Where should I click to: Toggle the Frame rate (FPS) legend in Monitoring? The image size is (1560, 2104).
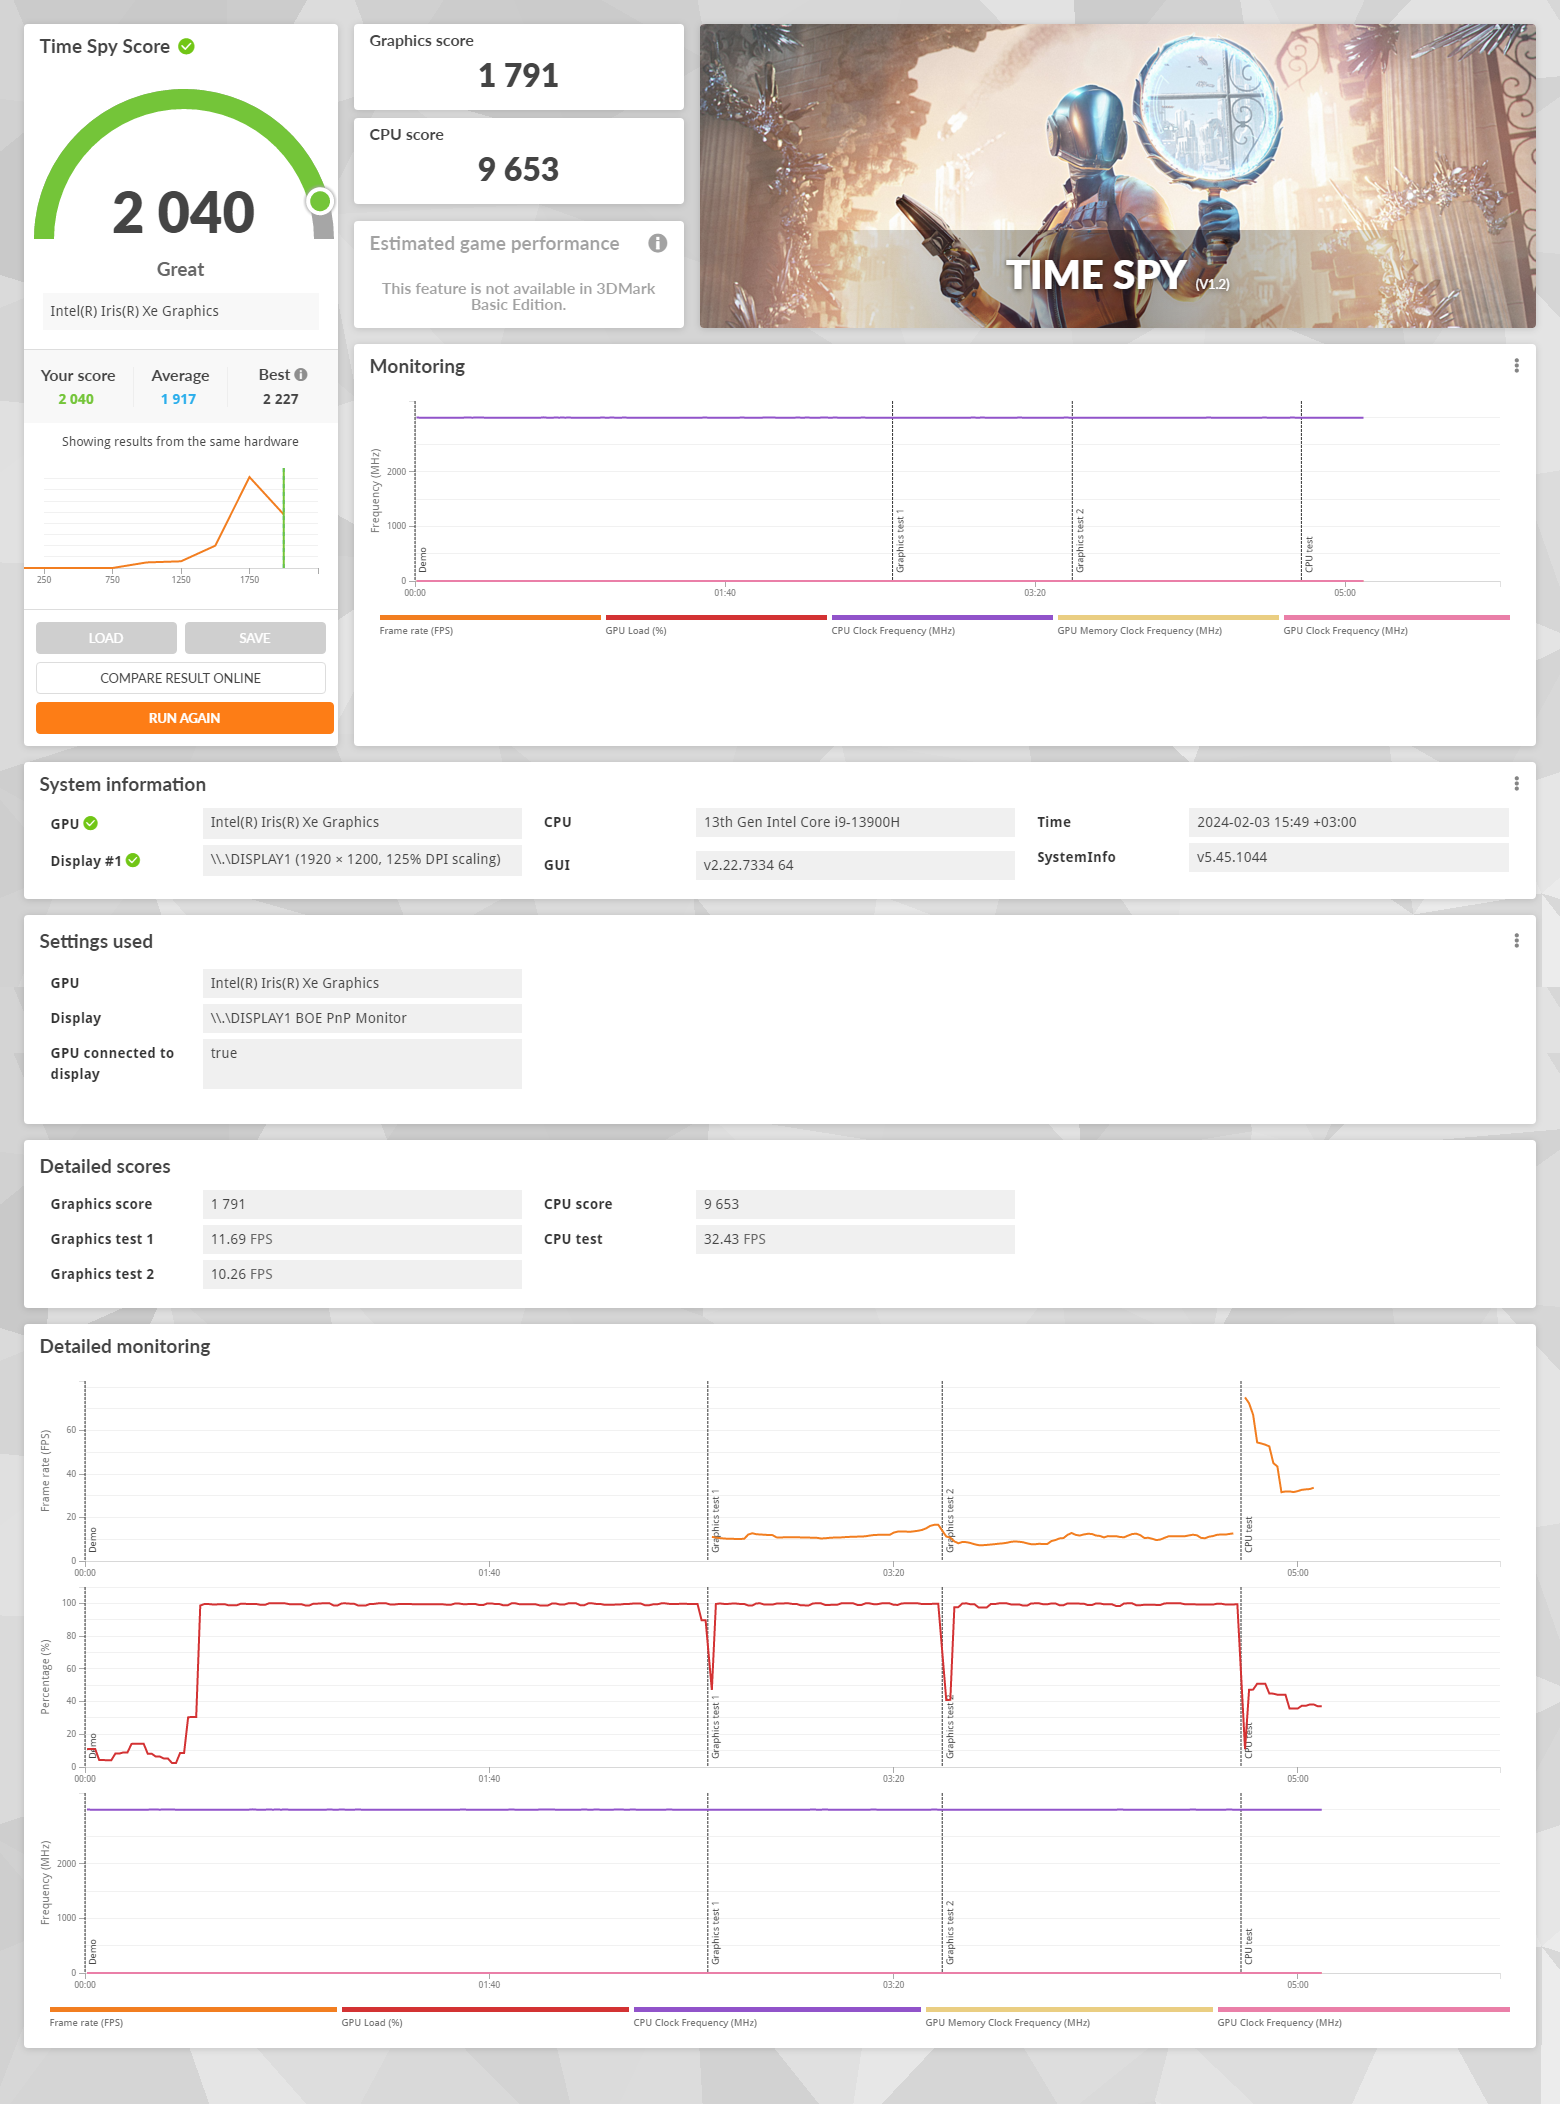coord(490,625)
